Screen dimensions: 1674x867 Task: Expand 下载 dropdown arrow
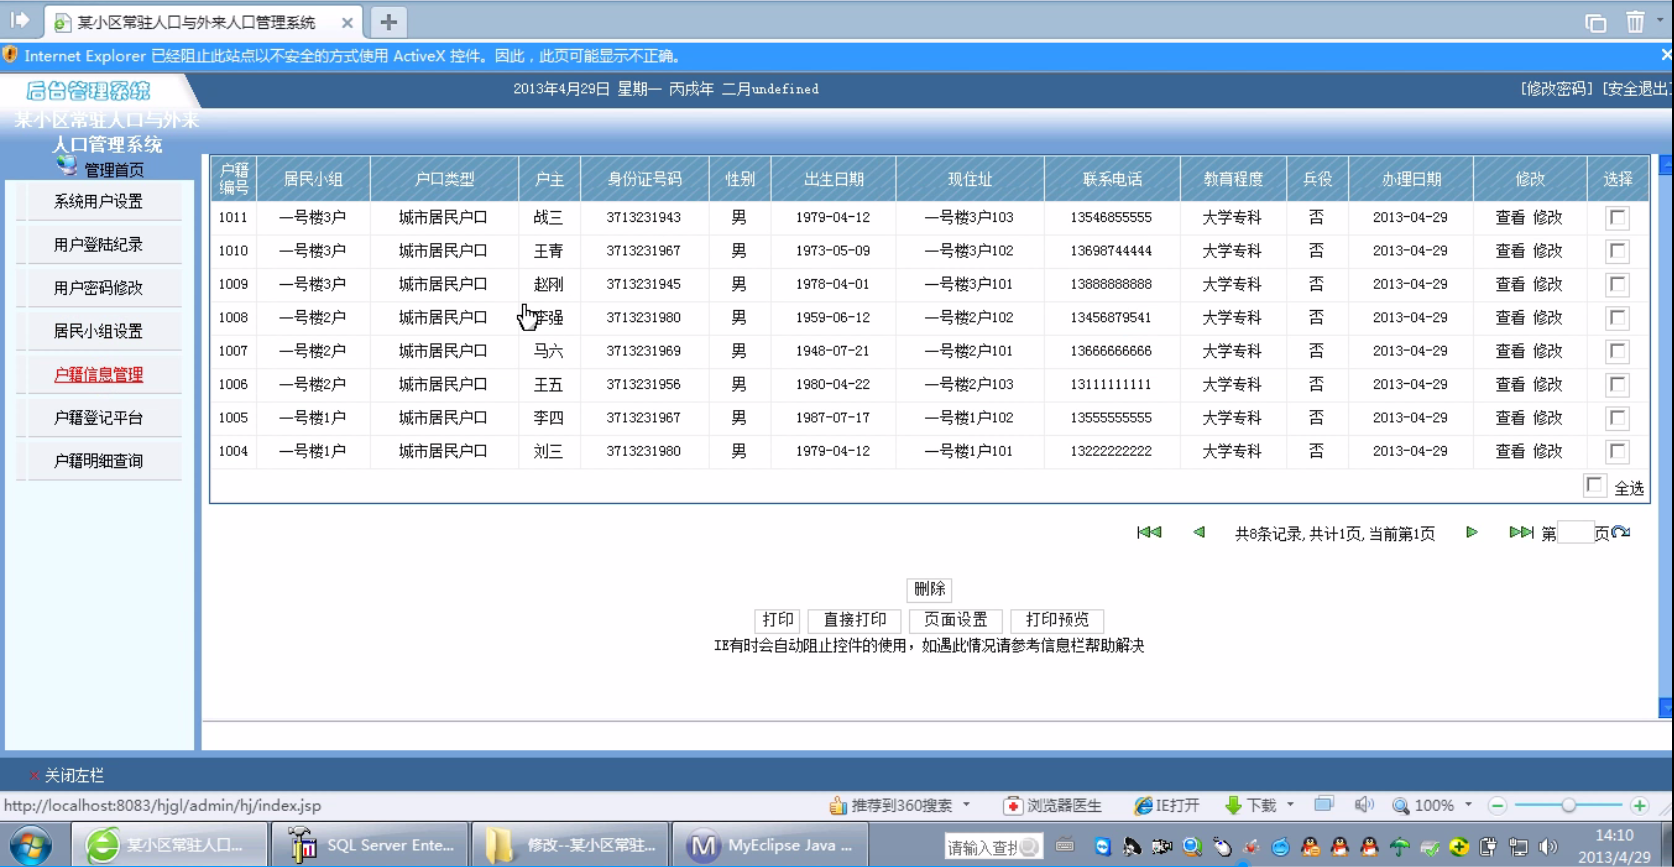[x=1291, y=804]
